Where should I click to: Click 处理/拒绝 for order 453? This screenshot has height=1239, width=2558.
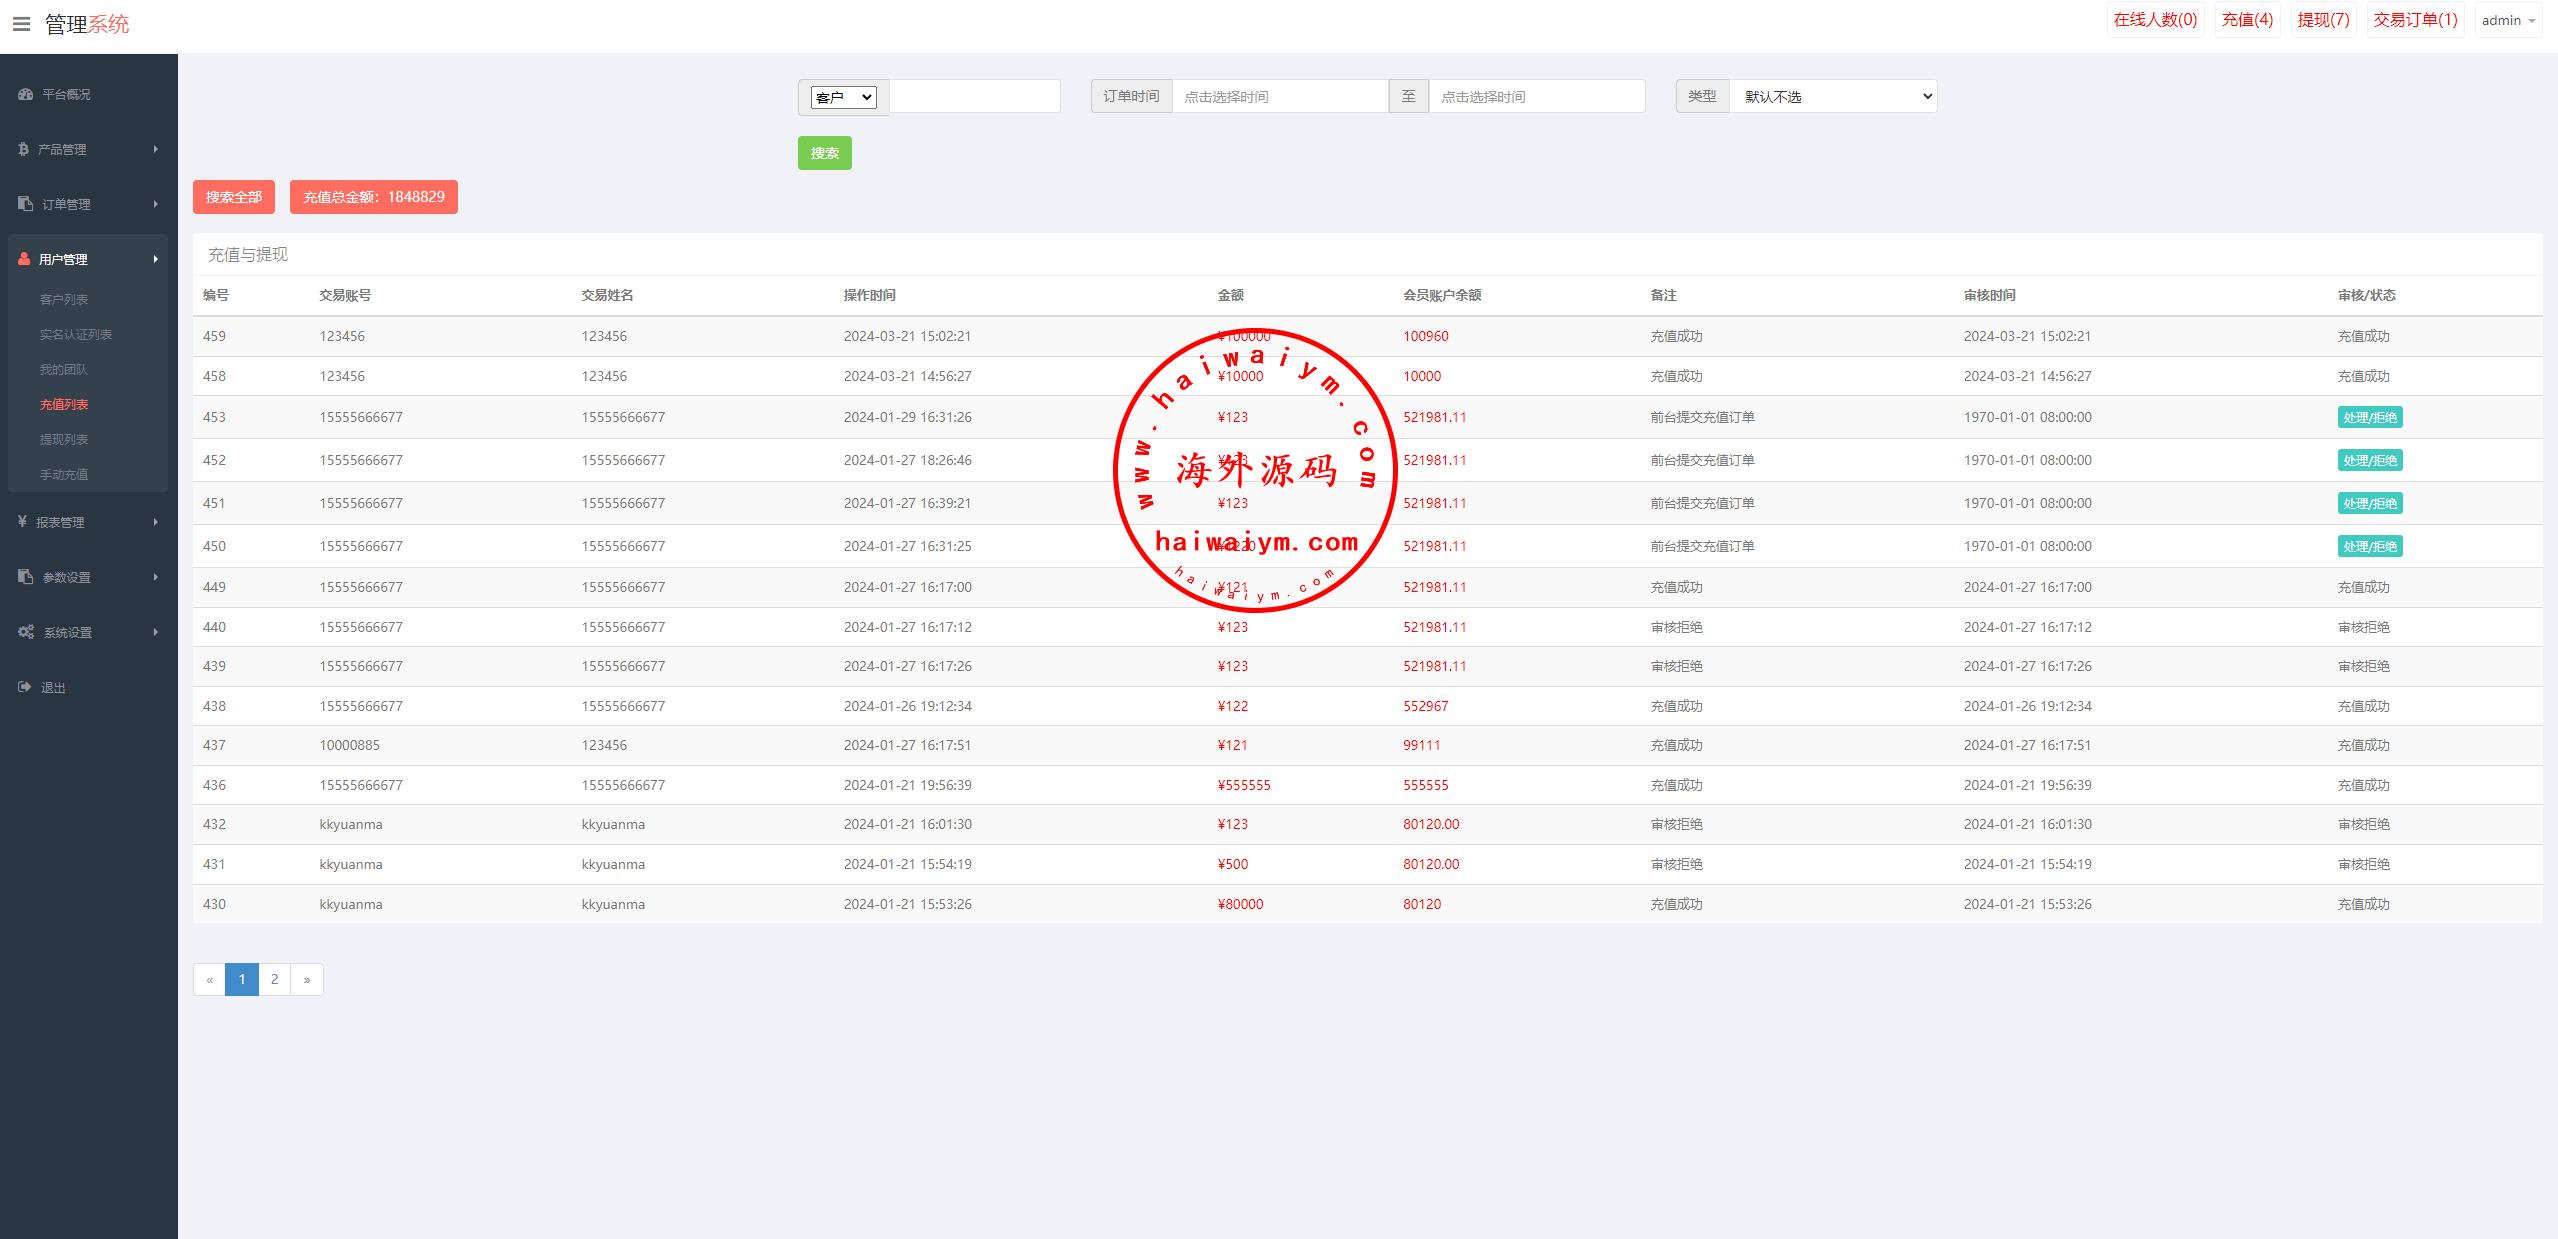click(2369, 418)
